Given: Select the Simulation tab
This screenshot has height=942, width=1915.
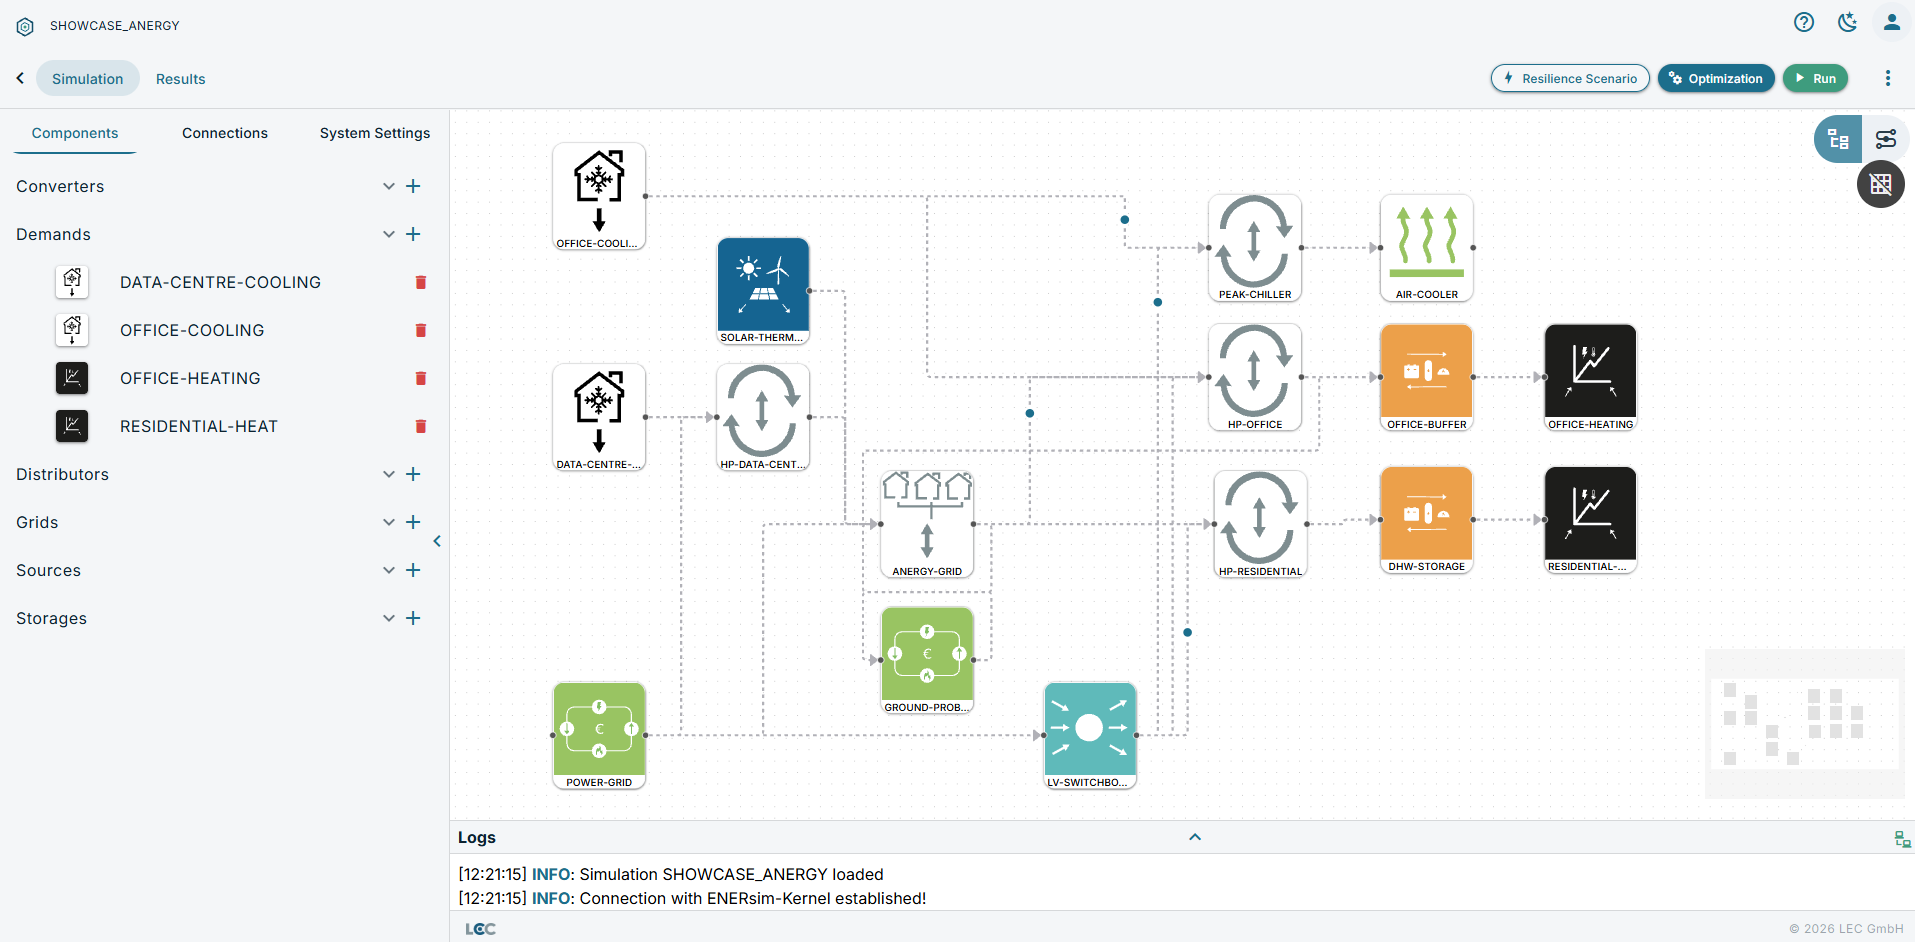Looking at the screenshot, I should pyautogui.click(x=88, y=79).
